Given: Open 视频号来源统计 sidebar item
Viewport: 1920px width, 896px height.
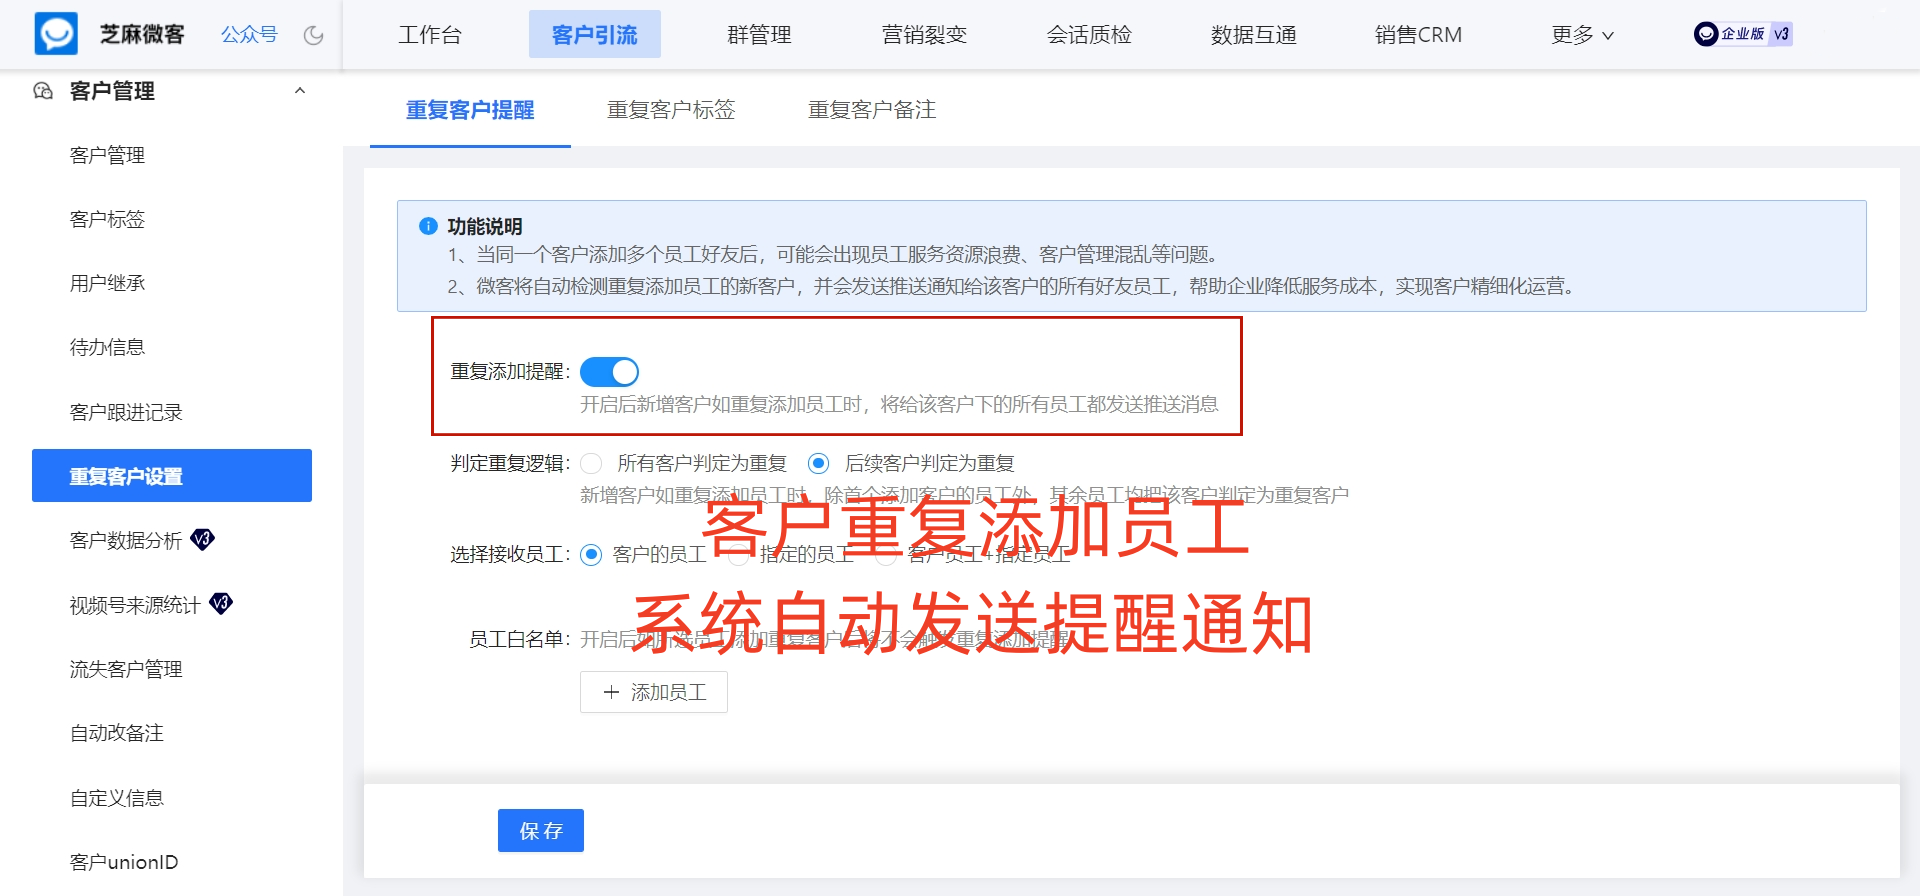Looking at the screenshot, I should 135,605.
